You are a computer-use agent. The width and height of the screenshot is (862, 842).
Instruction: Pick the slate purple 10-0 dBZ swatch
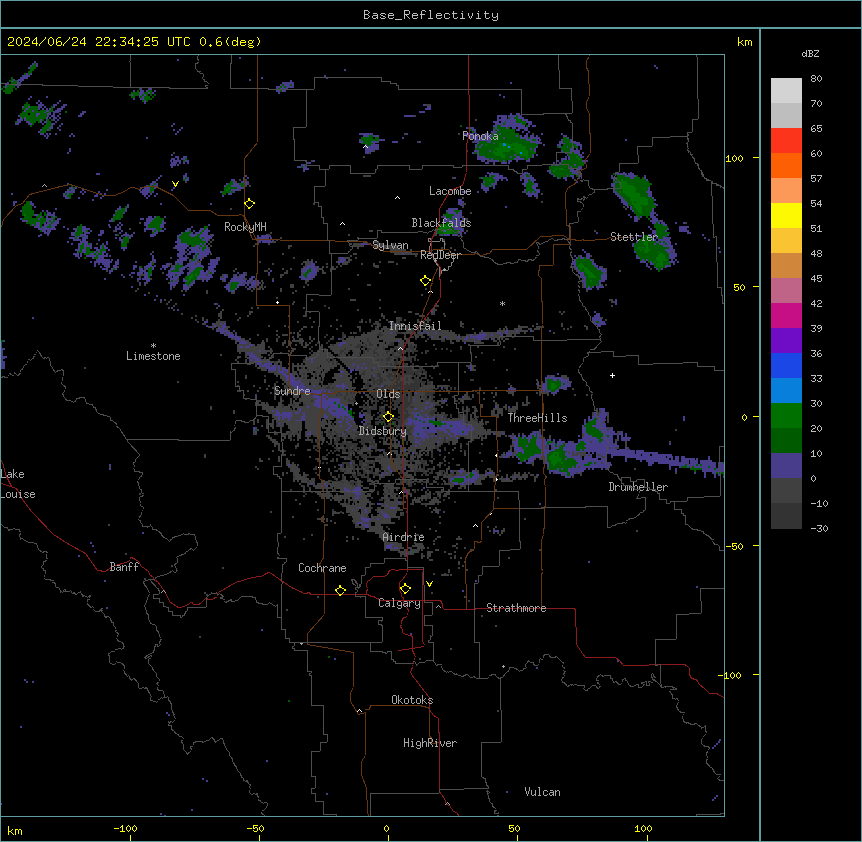tap(786, 466)
